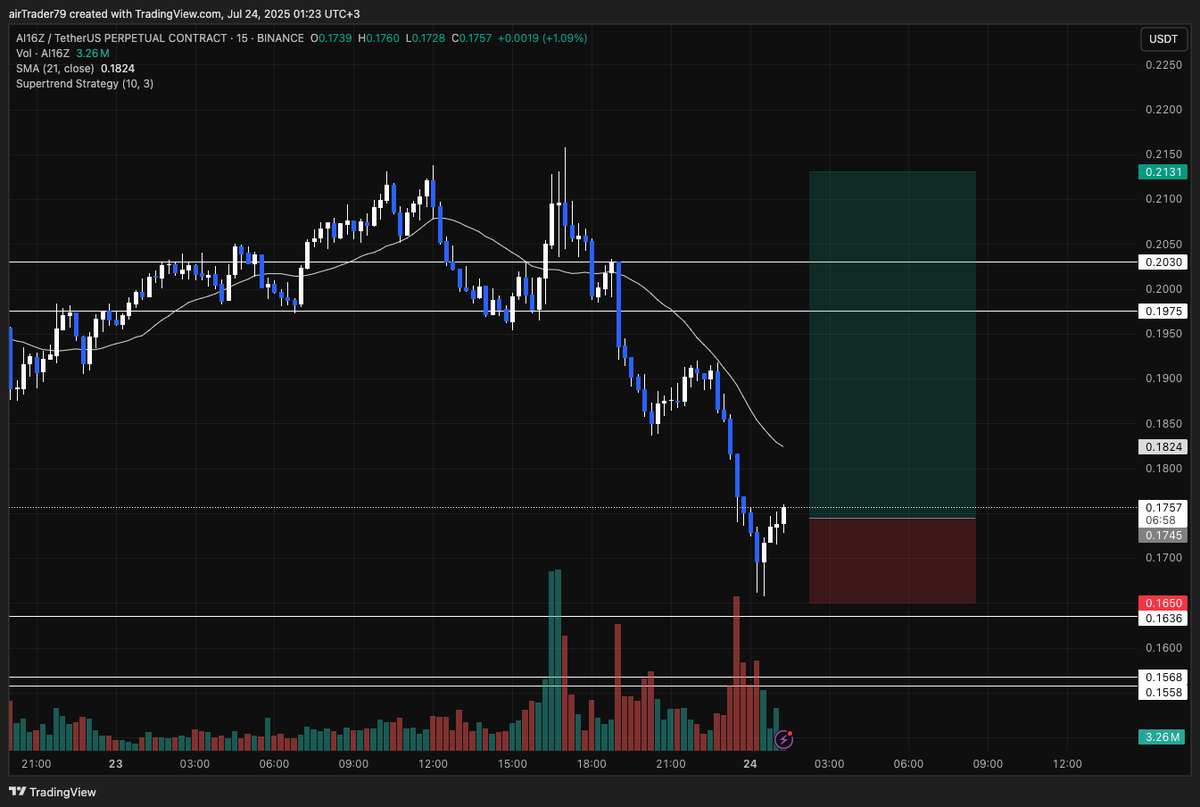
Task: Click the 0.1600 price scale label
Action: click(1162, 647)
